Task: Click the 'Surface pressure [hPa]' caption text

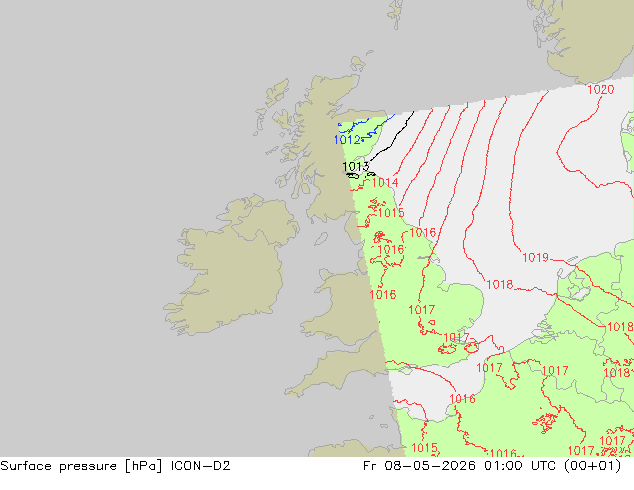Action: click(81, 466)
